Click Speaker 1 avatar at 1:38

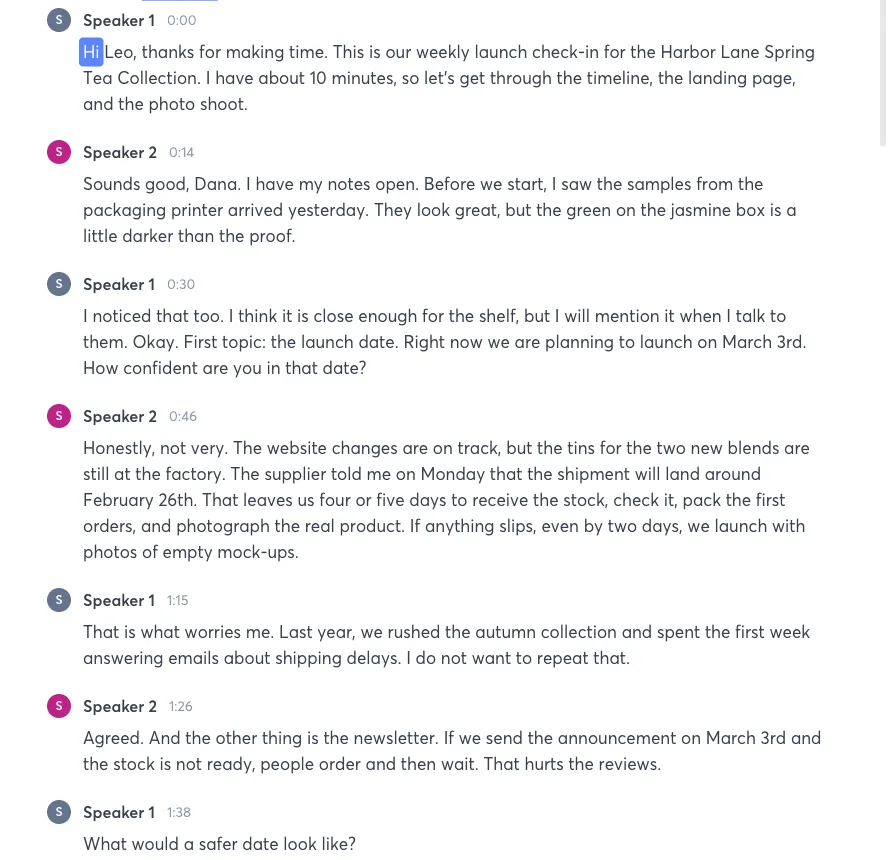pyautogui.click(x=59, y=812)
